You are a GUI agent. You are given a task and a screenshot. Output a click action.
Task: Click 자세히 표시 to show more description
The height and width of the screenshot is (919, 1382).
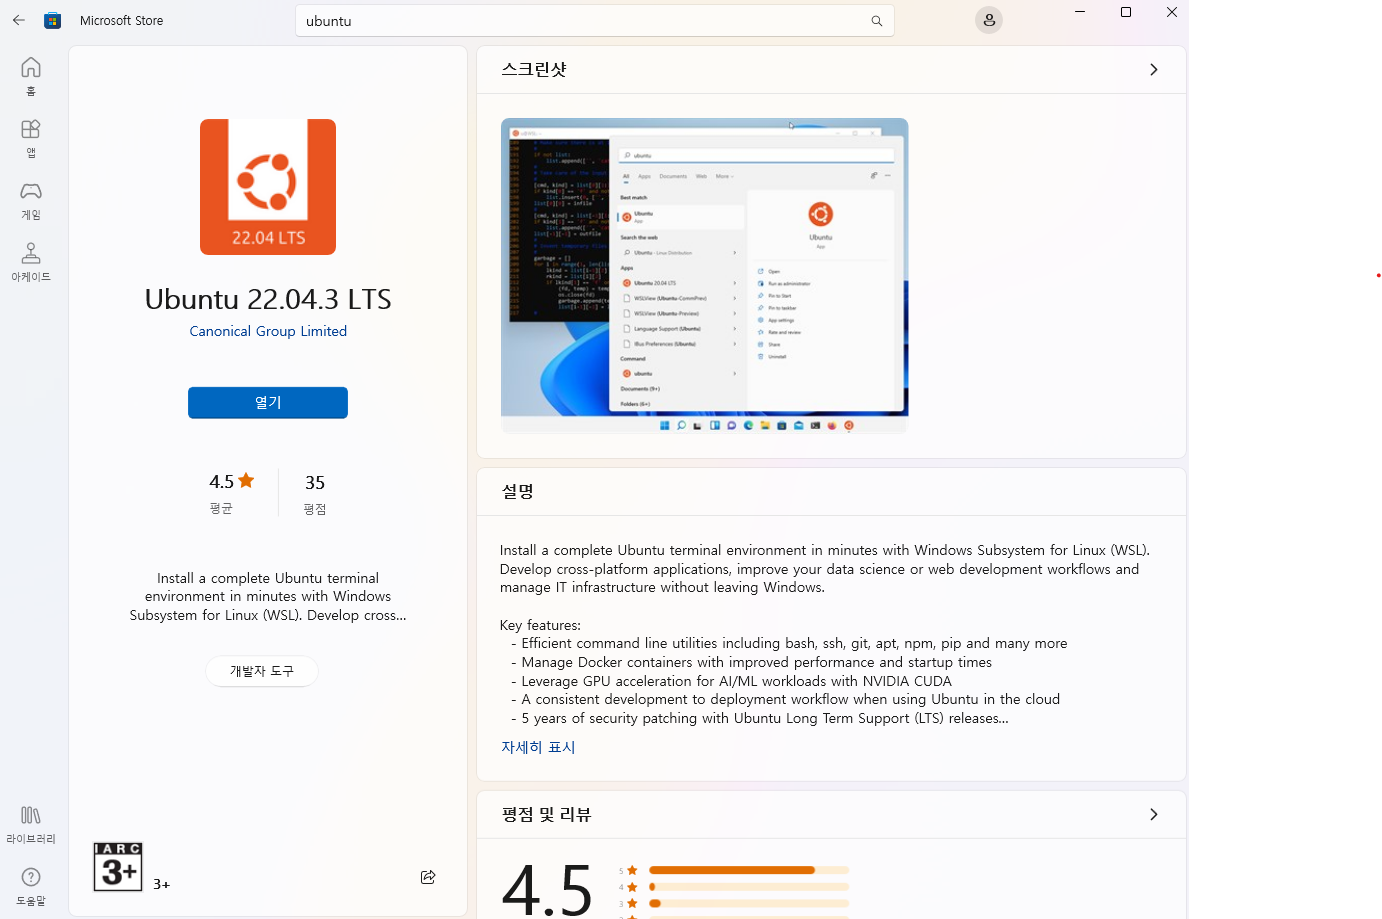click(538, 747)
